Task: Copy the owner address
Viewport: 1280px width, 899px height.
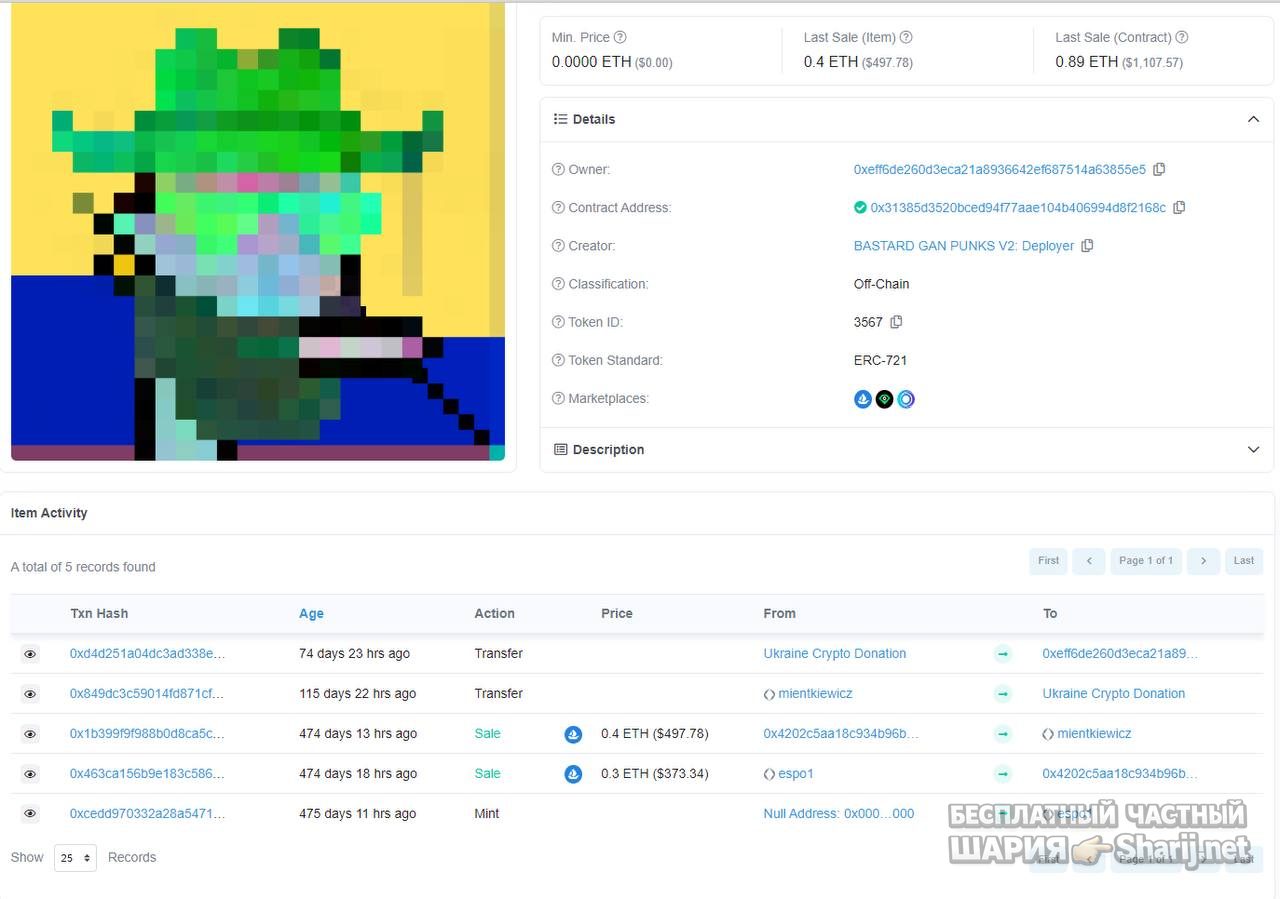Action: 1159,170
